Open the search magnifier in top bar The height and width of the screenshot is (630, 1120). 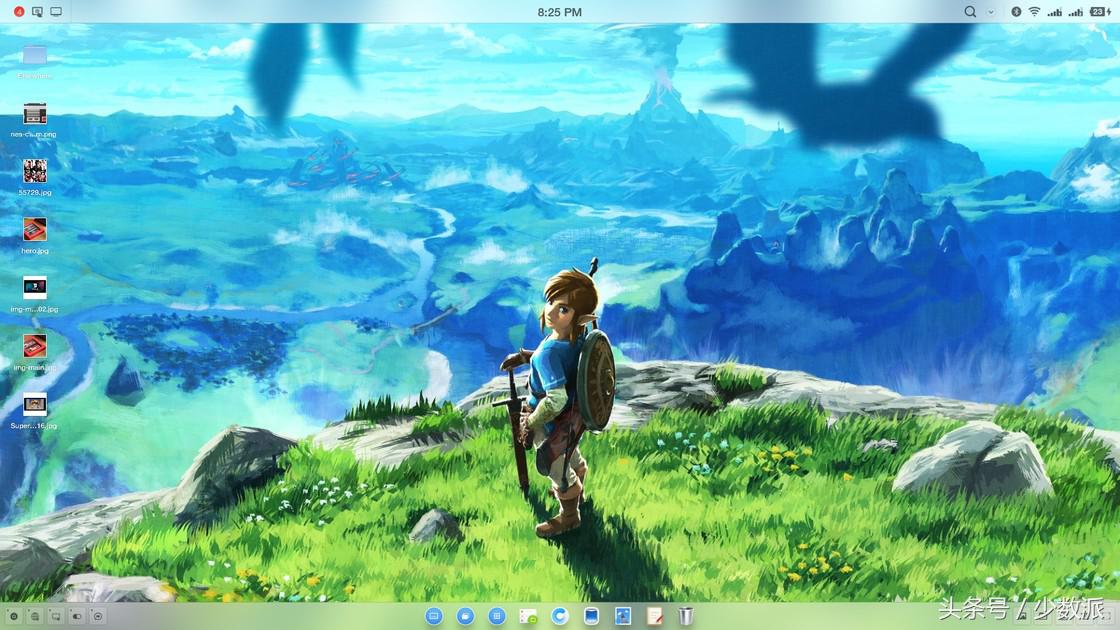(x=970, y=11)
